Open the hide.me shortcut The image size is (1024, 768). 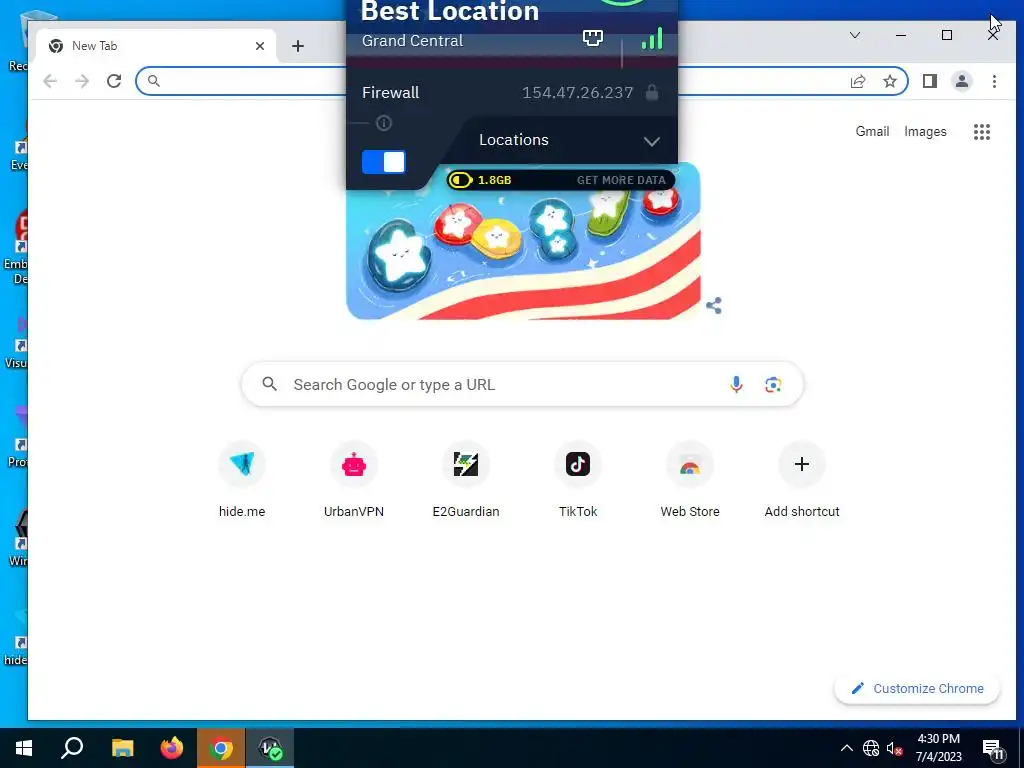tap(242, 481)
